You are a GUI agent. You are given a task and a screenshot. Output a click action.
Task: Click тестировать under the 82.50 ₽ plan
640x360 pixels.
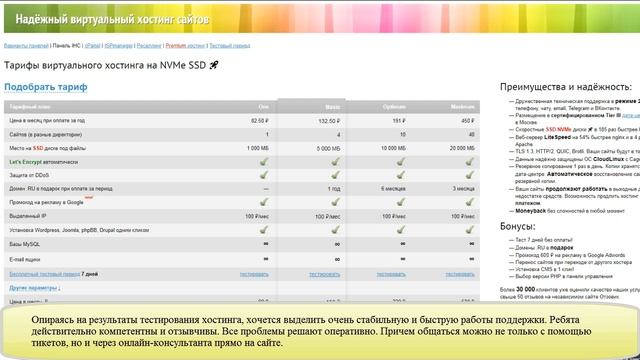coord(254,274)
